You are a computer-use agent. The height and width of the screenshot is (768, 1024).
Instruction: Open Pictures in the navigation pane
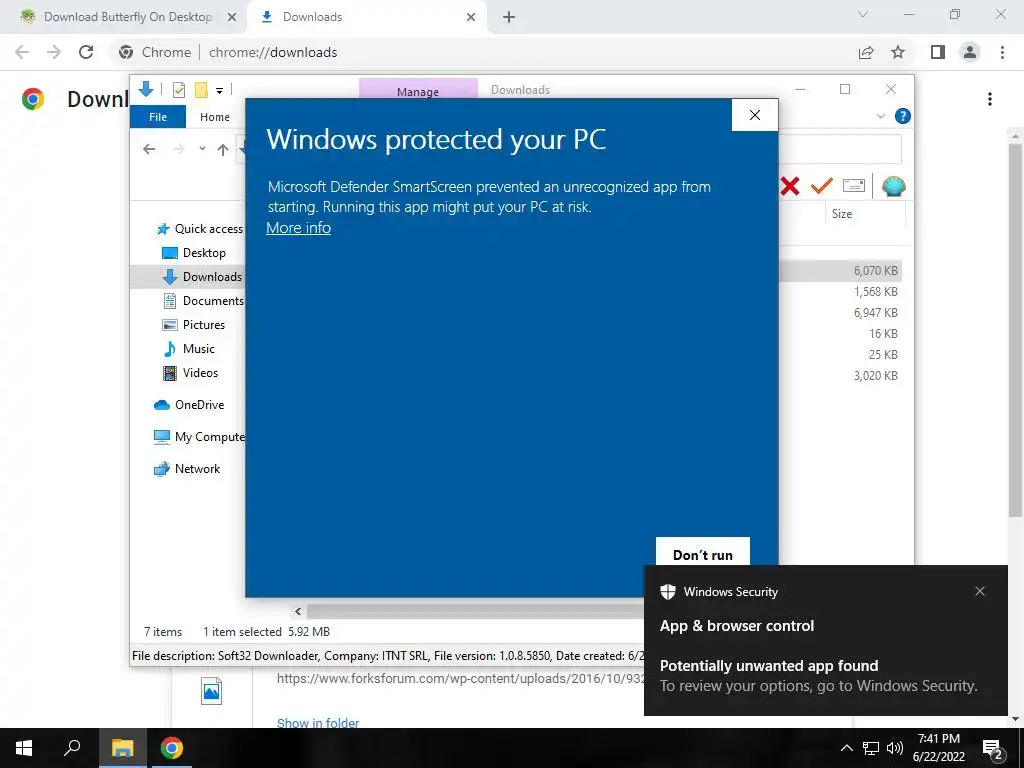point(193,325)
